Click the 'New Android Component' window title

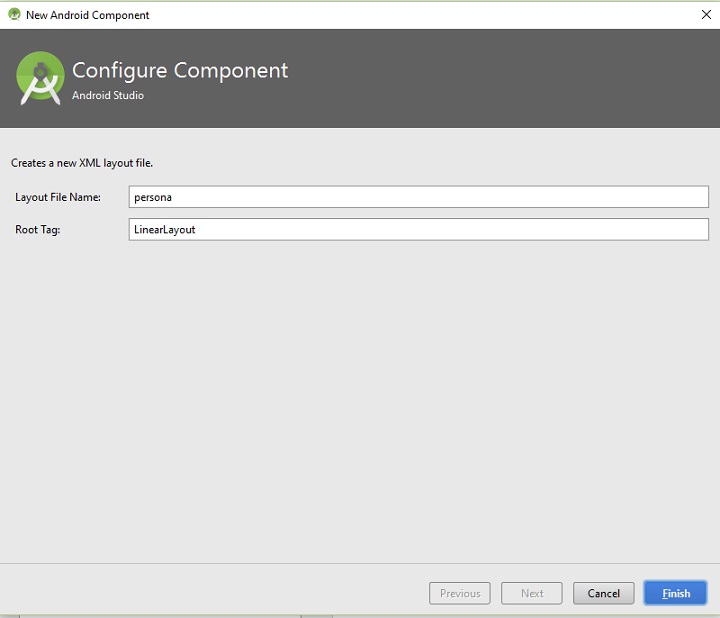coord(88,15)
